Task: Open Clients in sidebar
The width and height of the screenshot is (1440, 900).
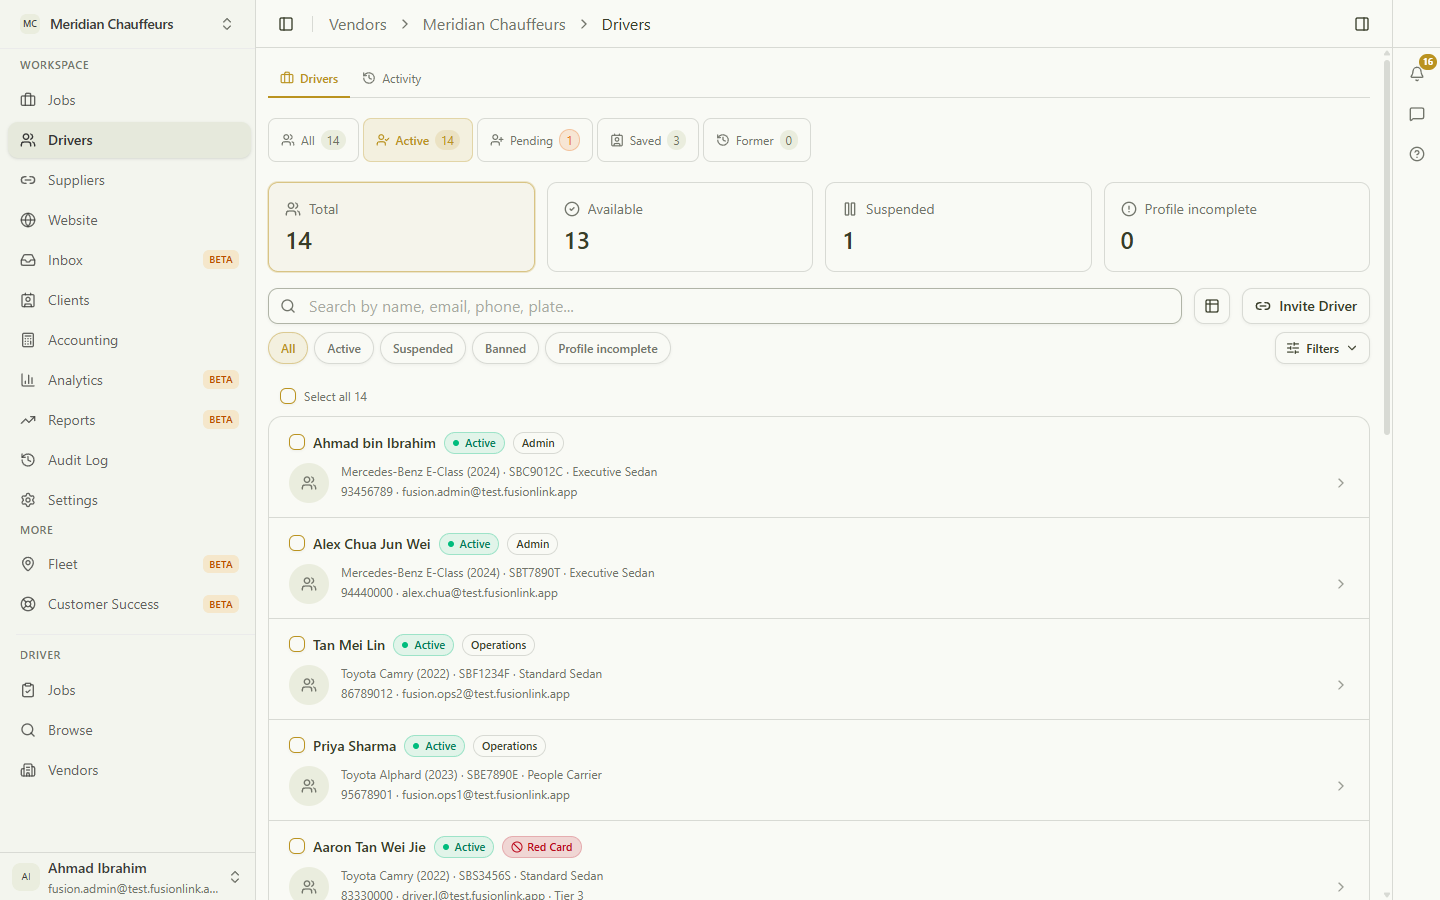Action: pos(129,300)
